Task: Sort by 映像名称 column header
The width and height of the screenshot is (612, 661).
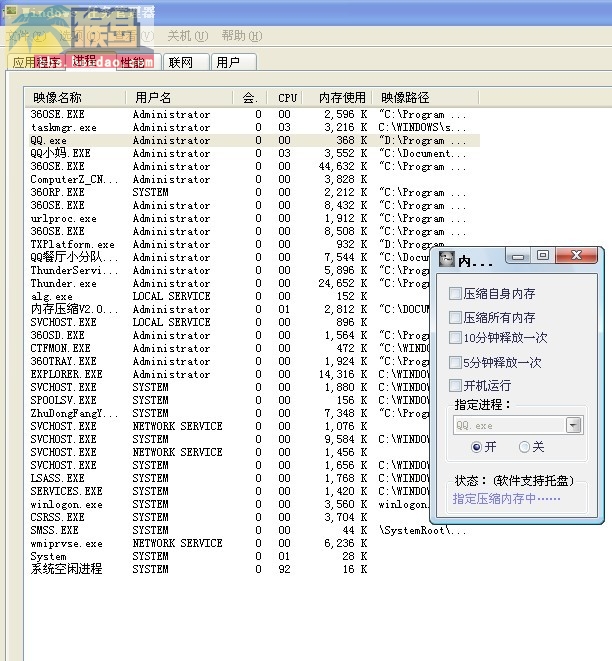Action: 75,98
